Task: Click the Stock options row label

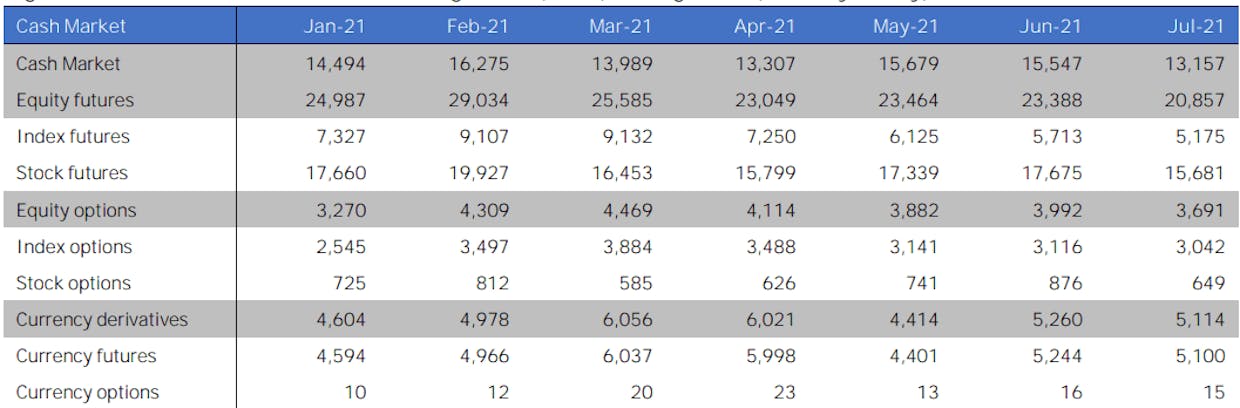Action: pyautogui.click(x=73, y=283)
